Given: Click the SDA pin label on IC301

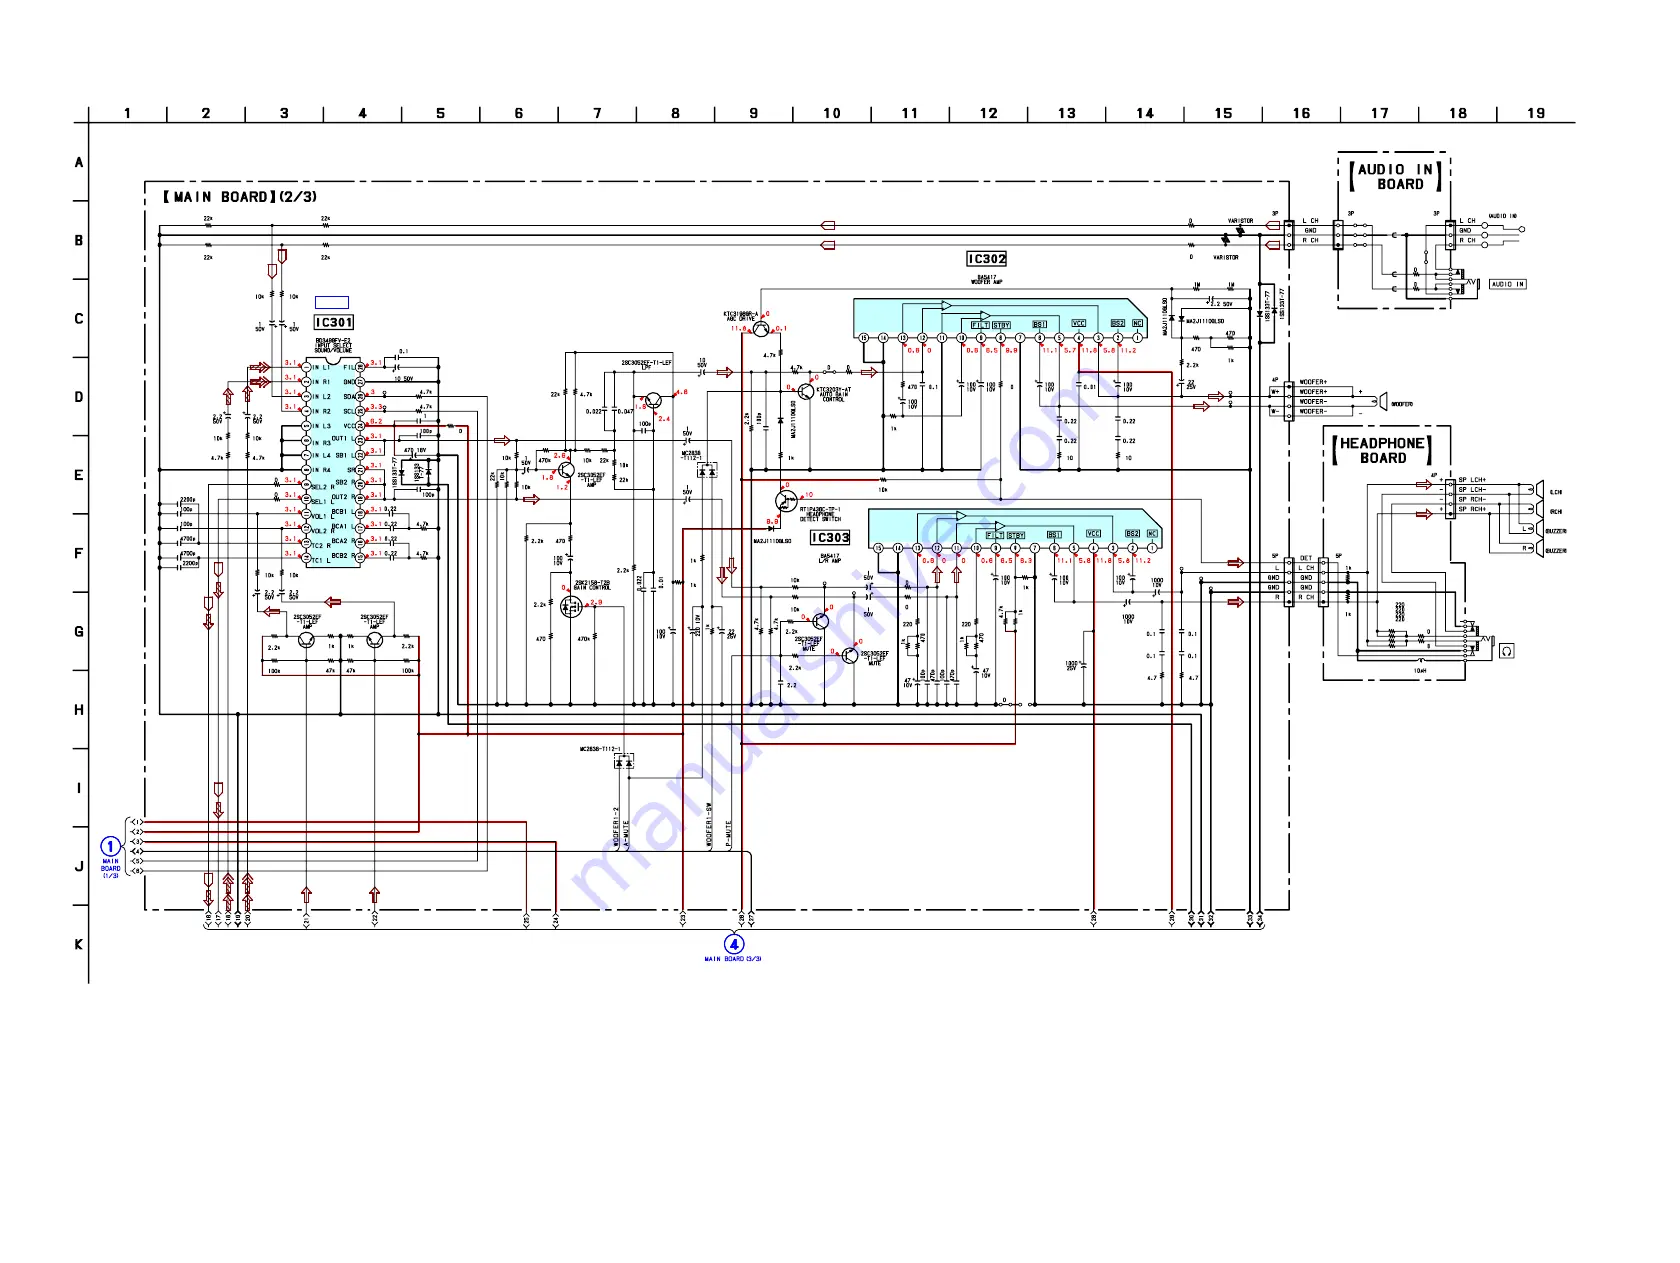Looking at the screenshot, I should pyautogui.click(x=349, y=397).
